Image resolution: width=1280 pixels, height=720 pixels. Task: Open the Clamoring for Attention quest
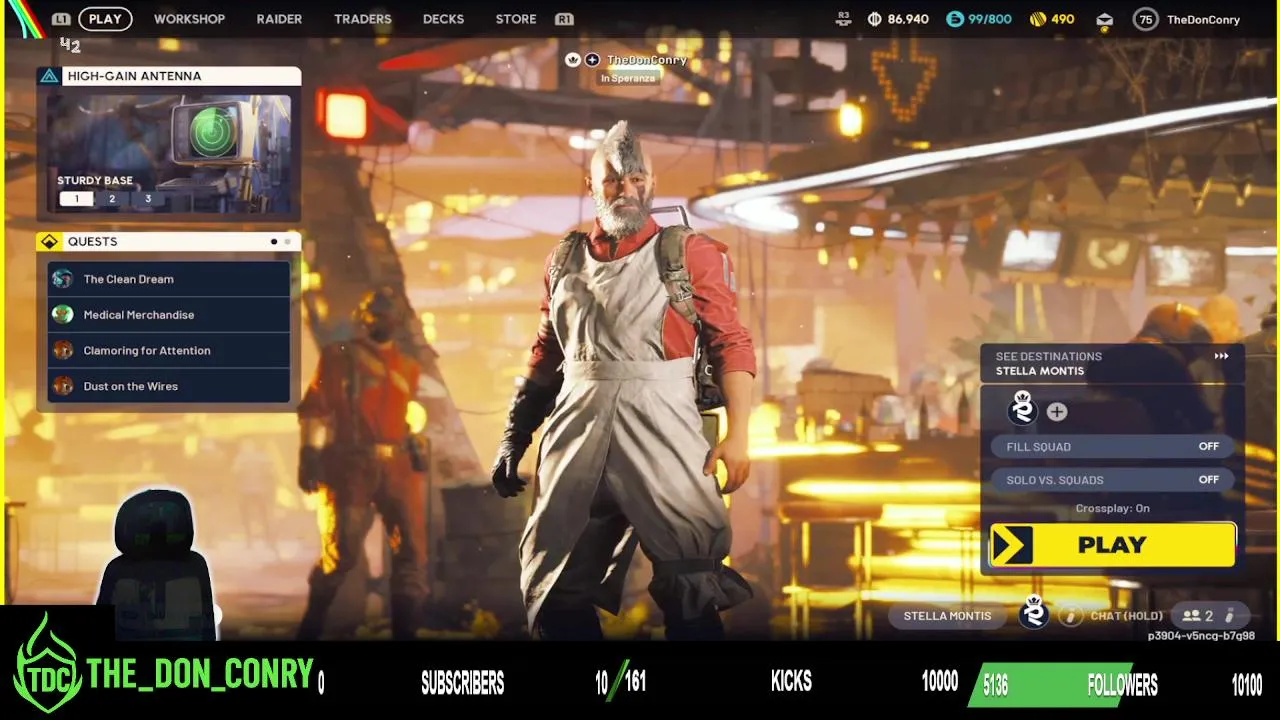click(x=169, y=350)
